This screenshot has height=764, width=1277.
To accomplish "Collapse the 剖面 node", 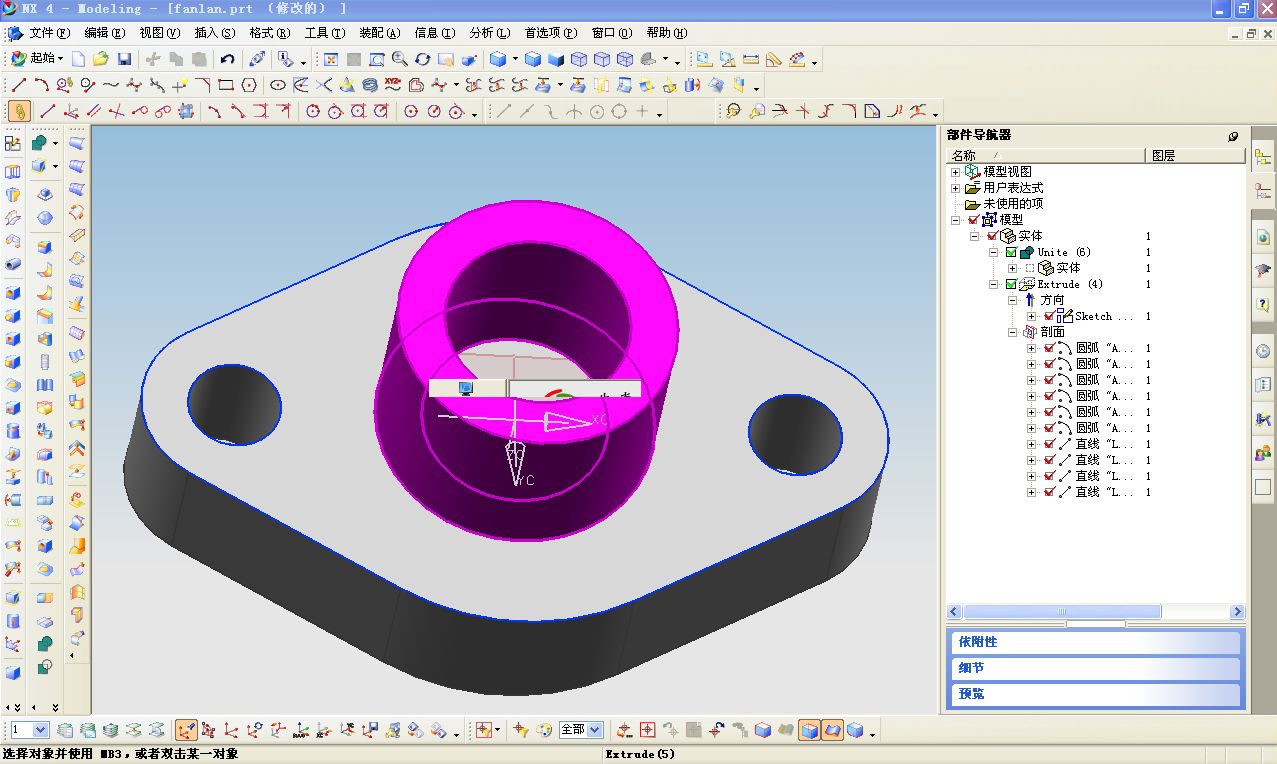I will click(1012, 332).
